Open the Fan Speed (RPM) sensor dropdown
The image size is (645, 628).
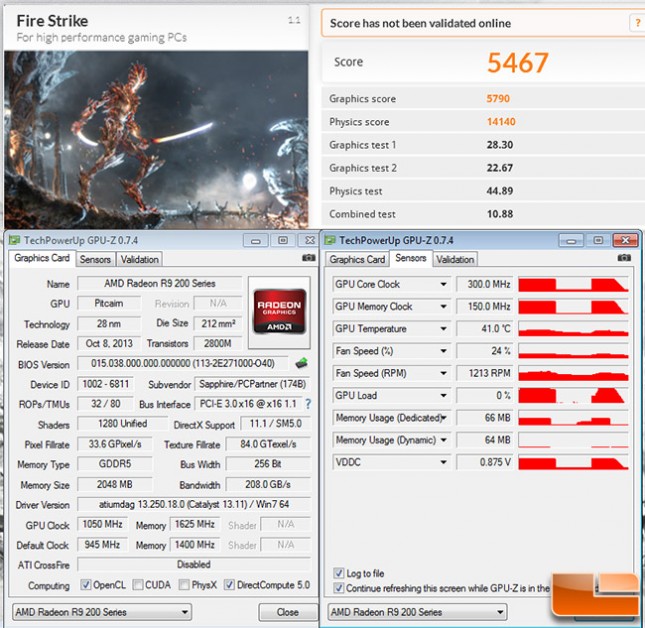click(x=443, y=373)
